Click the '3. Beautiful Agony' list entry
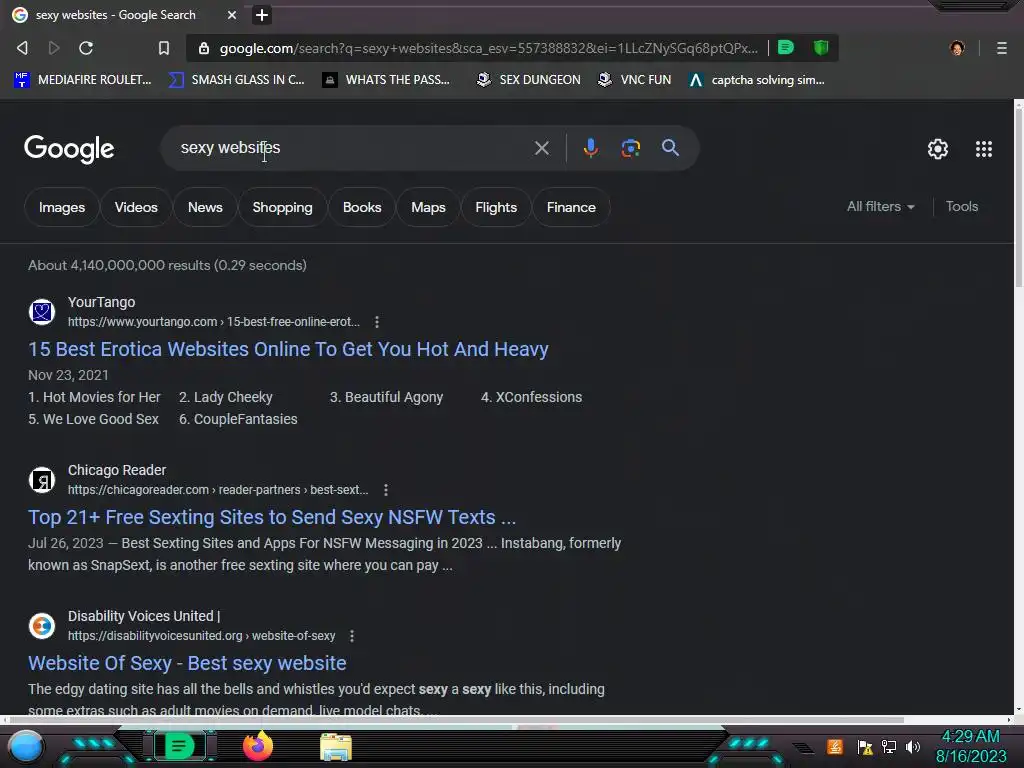1024x768 pixels. (386, 397)
